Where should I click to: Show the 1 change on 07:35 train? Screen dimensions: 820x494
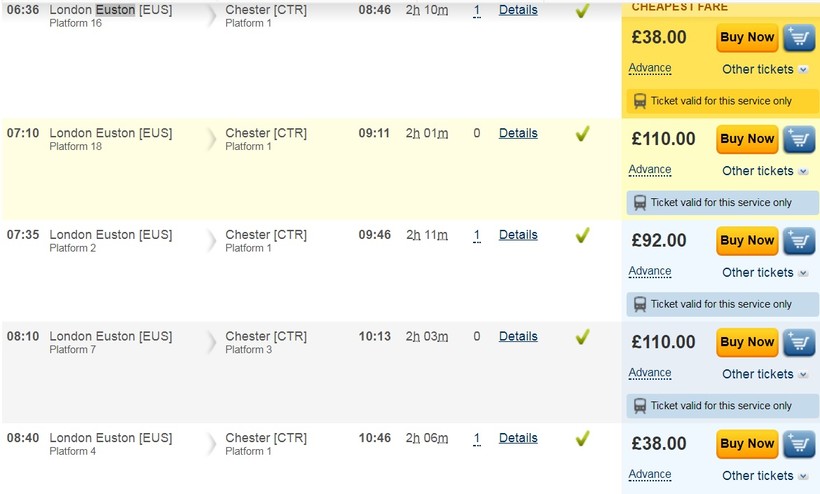(x=477, y=235)
